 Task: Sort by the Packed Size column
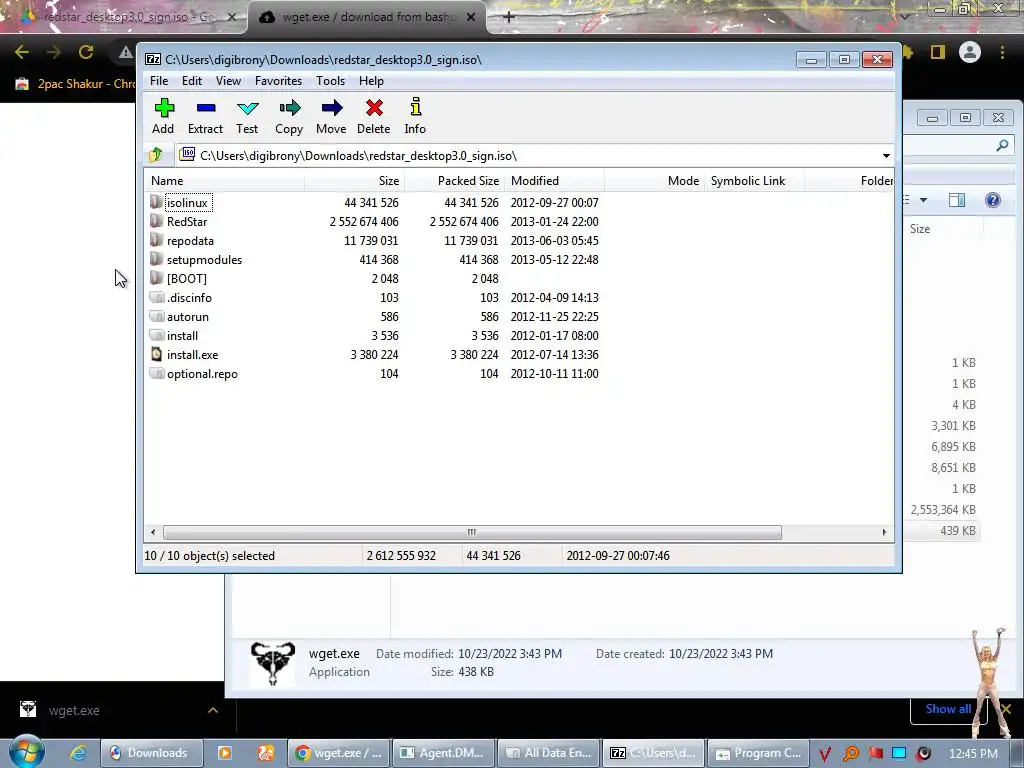tap(455, 181)
